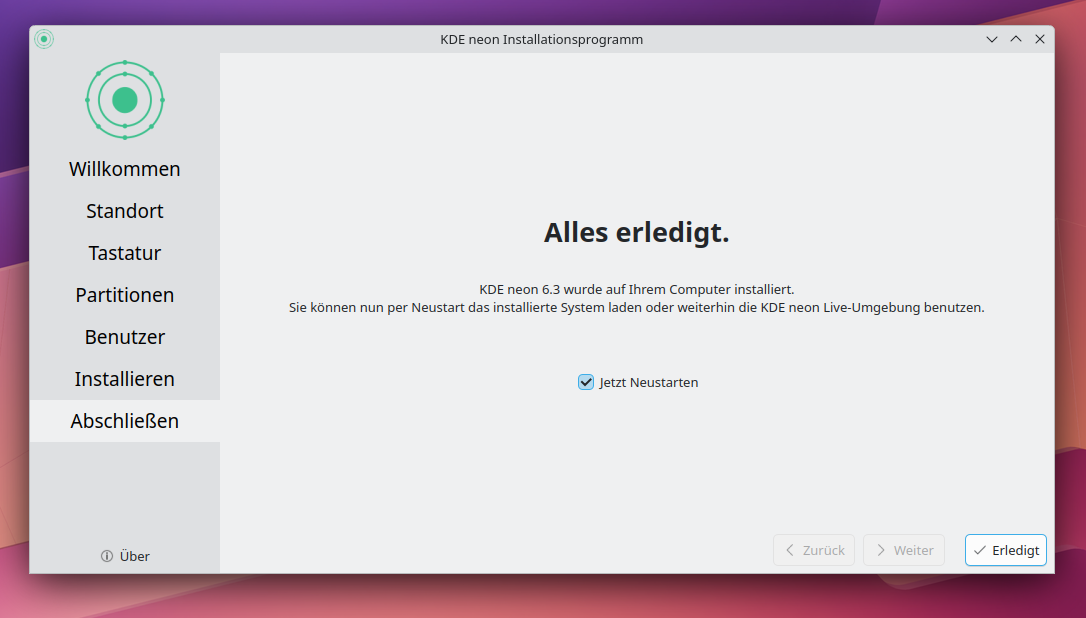The image size is (1086, 618).
Task: Maximize the installer window
Action: coord(1016,39)
